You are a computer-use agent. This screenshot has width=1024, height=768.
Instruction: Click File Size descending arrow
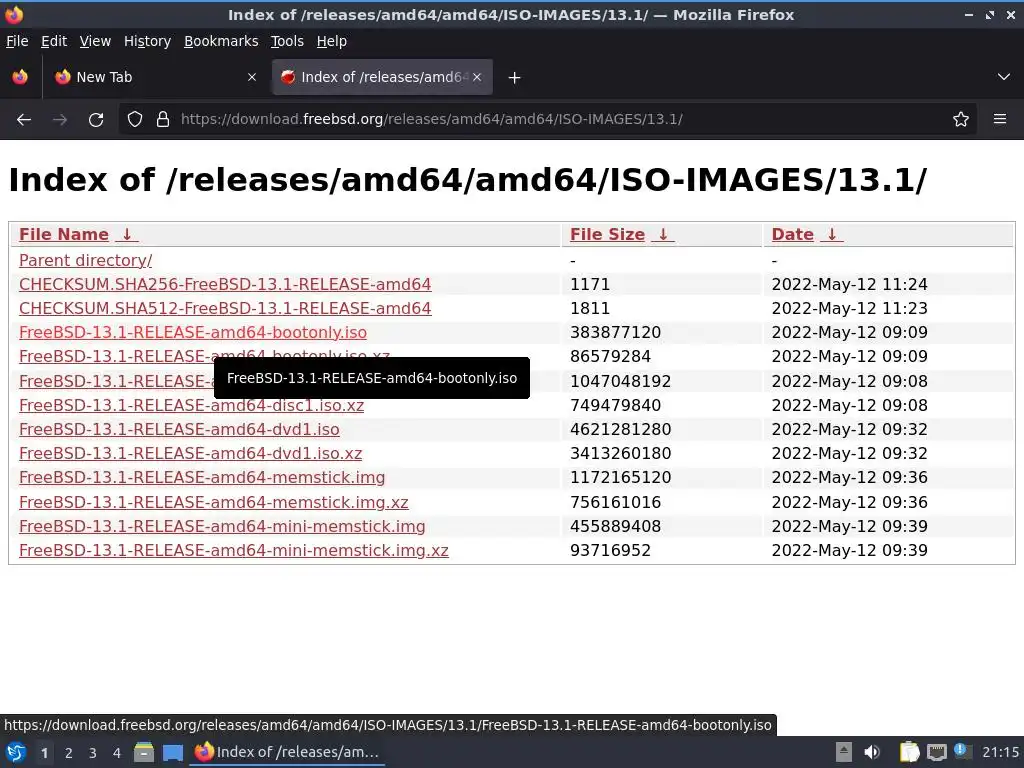coord(664,234)
